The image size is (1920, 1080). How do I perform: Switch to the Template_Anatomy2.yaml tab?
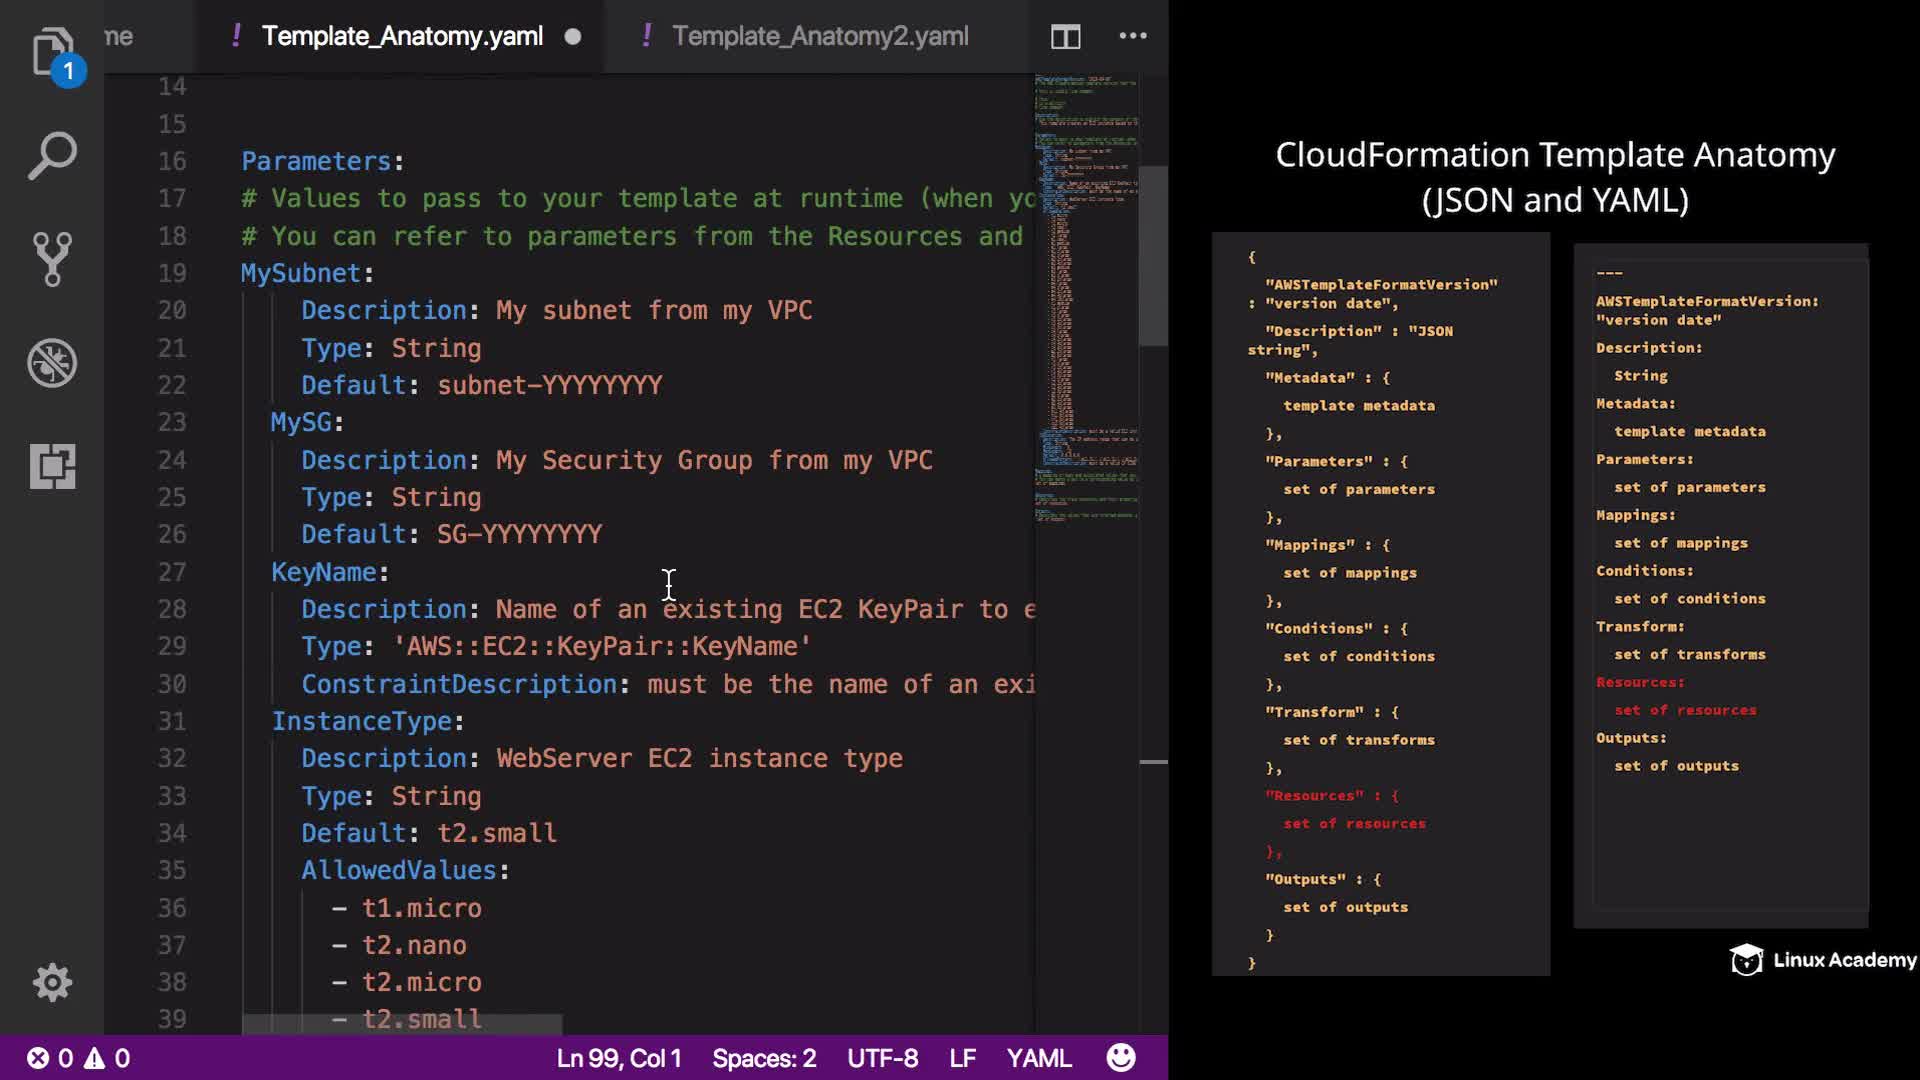(x=819, y=37)
